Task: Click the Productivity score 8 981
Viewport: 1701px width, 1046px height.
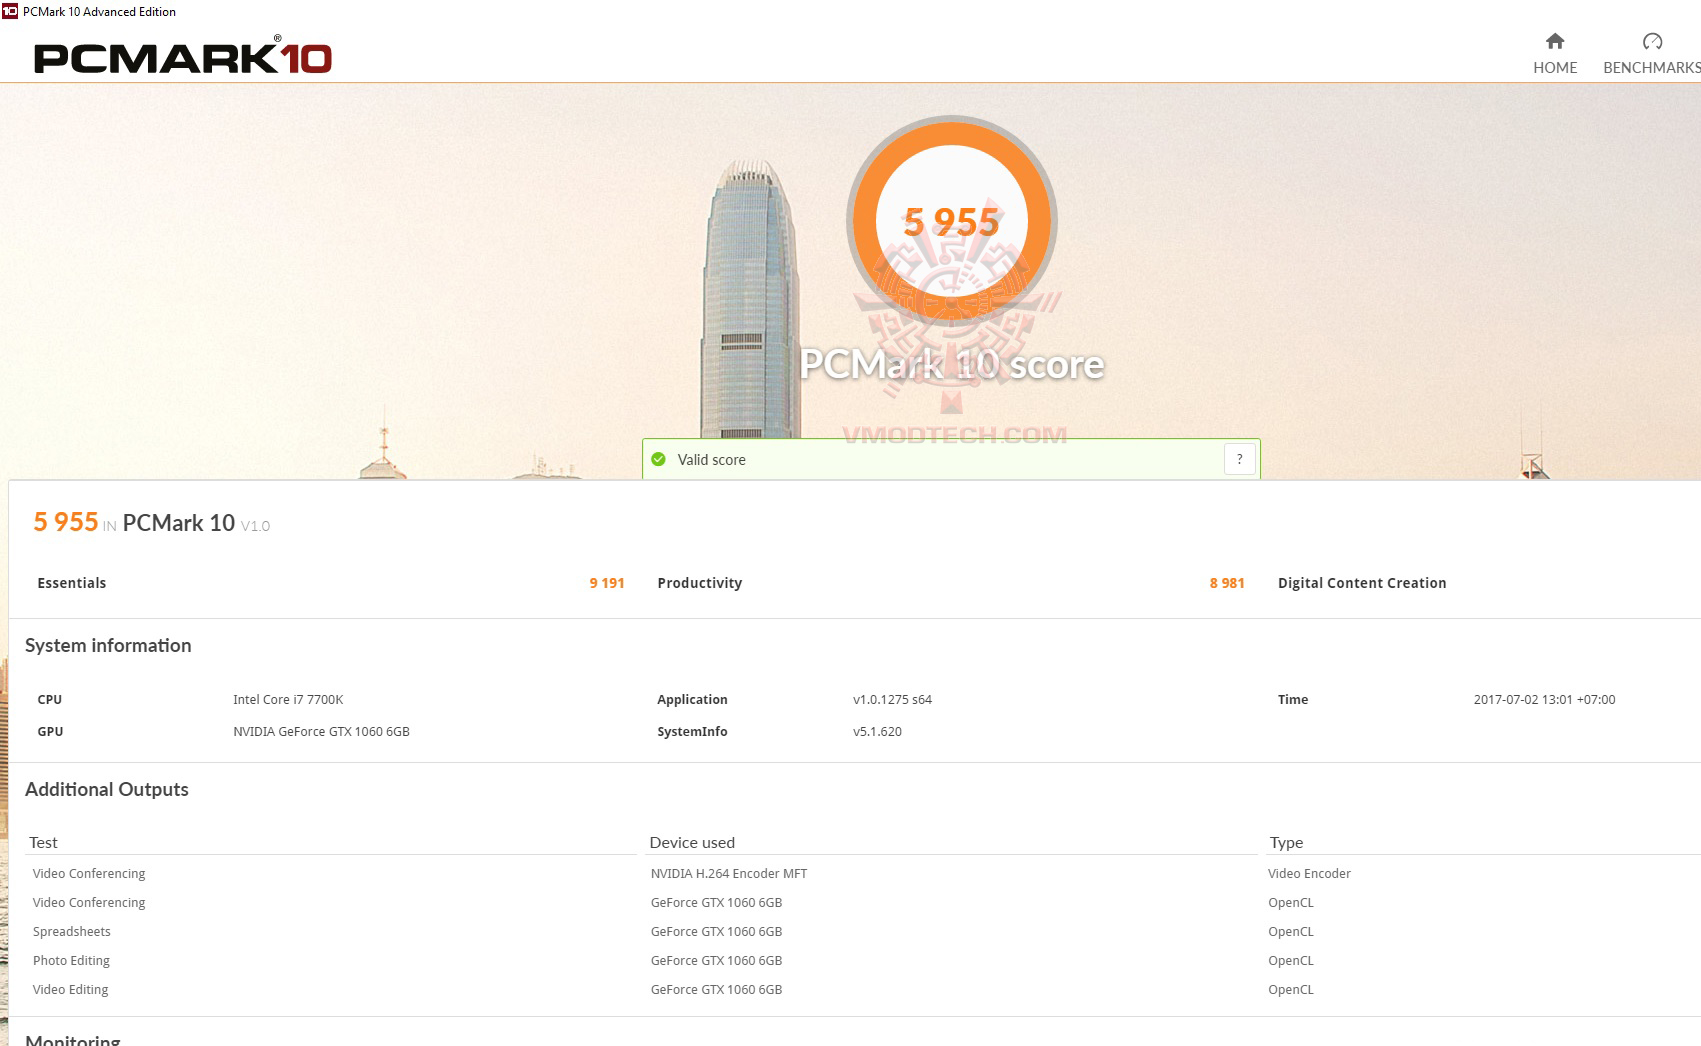Action: point(1227,583)
